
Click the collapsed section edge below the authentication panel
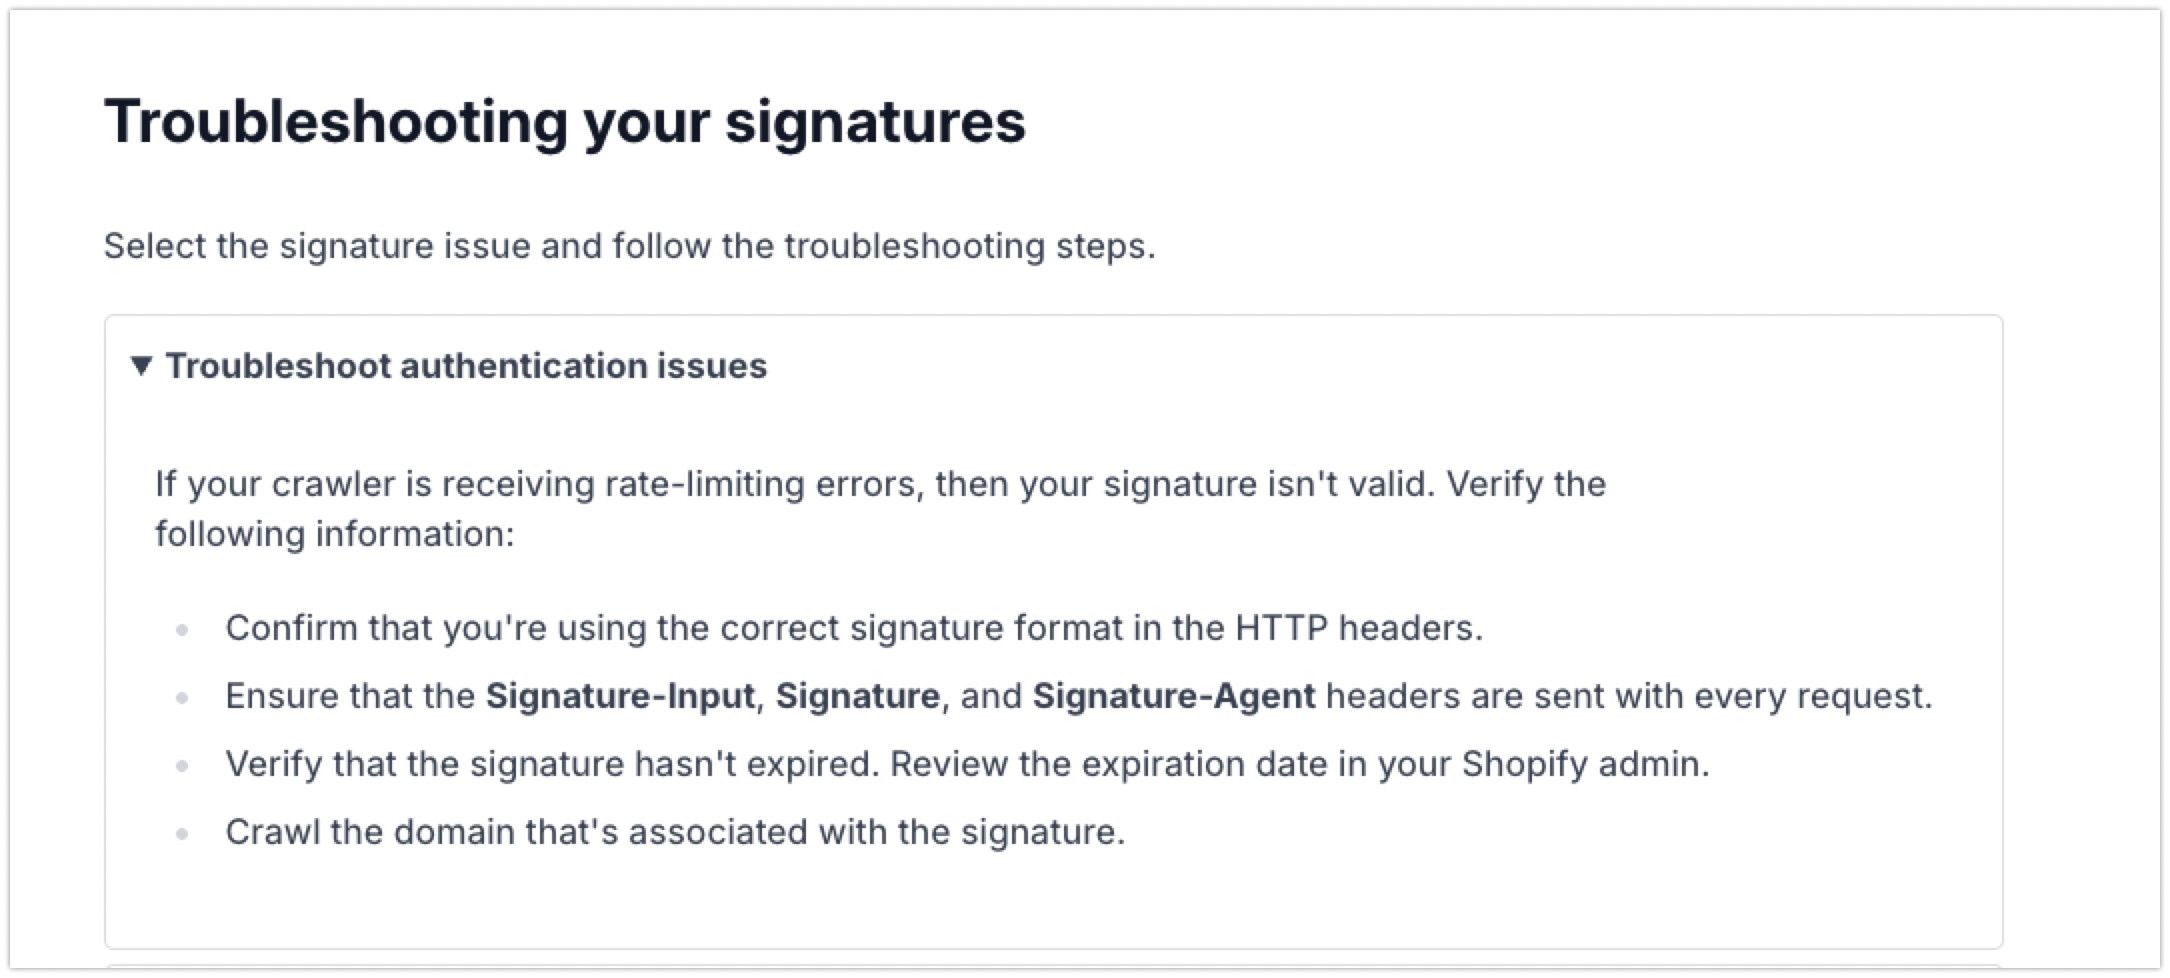1054,967
